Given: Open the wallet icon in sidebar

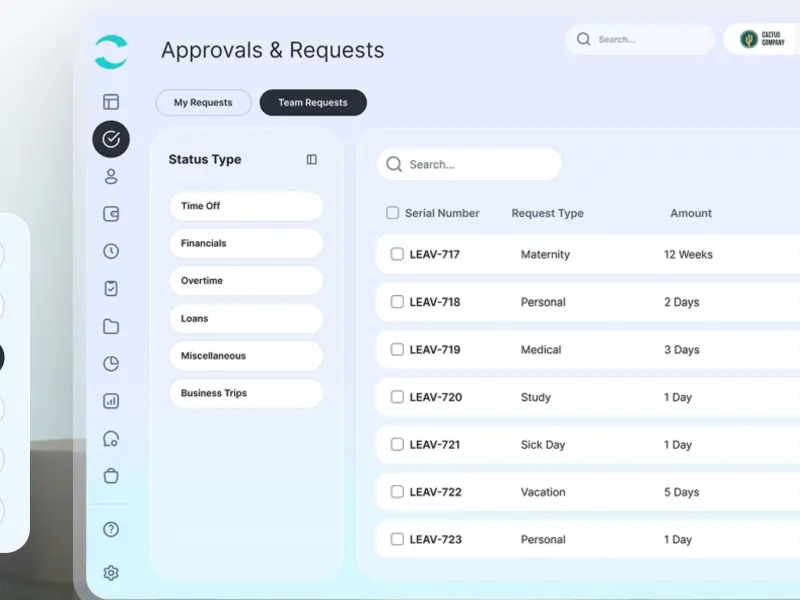Looking at the screenshot, I should click(x=111, y=214).
